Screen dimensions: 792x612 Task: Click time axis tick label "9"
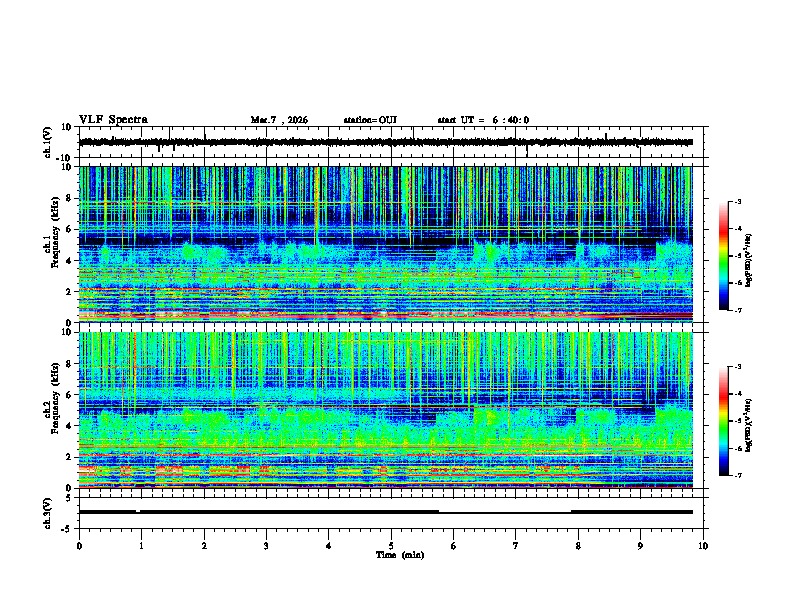pos(640,546)
